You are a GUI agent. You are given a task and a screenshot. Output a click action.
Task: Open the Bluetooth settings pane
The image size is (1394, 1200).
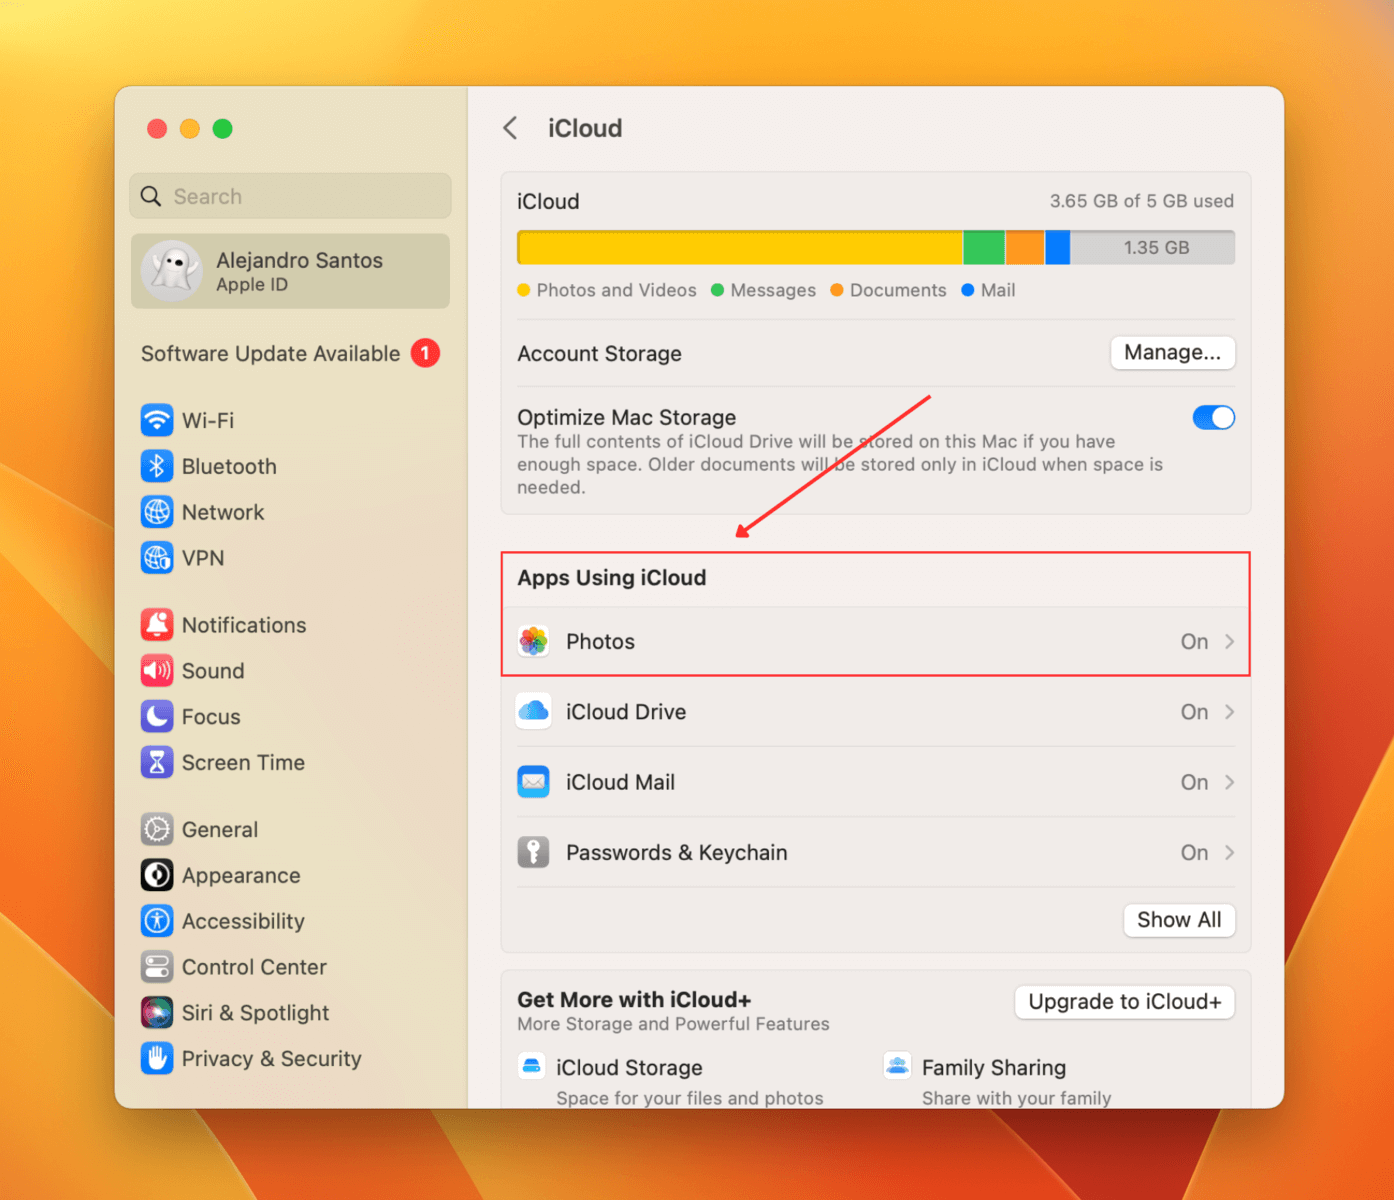pyautogui.click(x=290, y=466)
